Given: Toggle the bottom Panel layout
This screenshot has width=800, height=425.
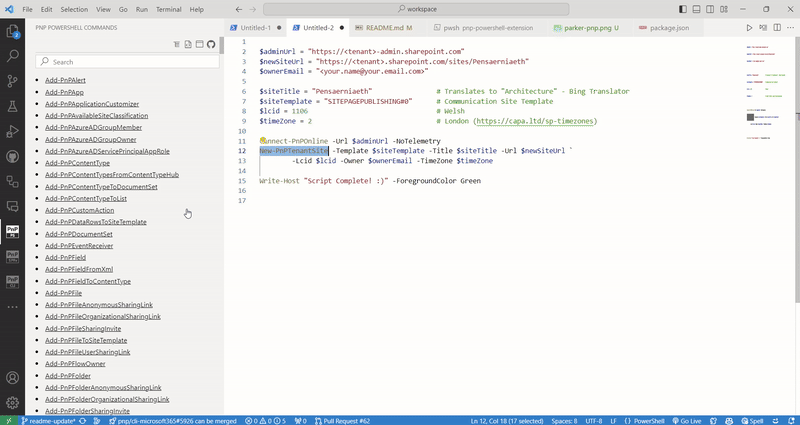Looking at the screenshot, I should tap(696, 9).
